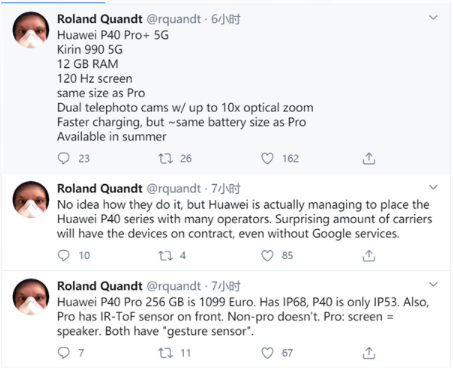Like the tweet with 67 likes
This screenshot has width=453, height=368.
pos(267,353)
